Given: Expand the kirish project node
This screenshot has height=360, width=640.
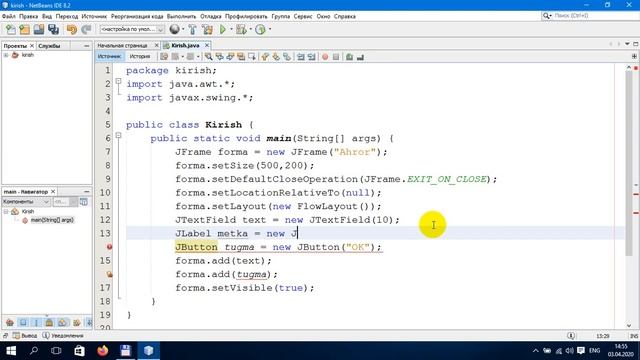Looking at the screenshot, I should click(x=6, y=55).
